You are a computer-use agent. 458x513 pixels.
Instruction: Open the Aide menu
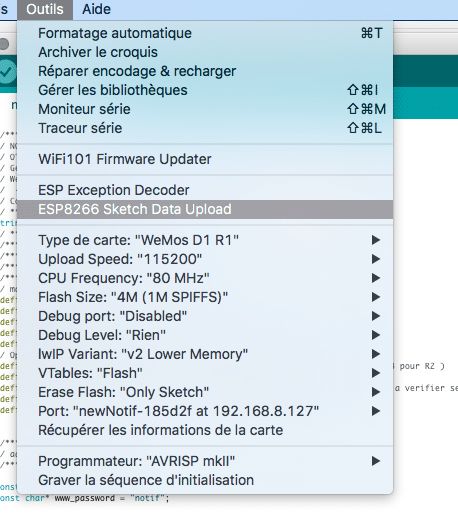click(x=96, y=9)
